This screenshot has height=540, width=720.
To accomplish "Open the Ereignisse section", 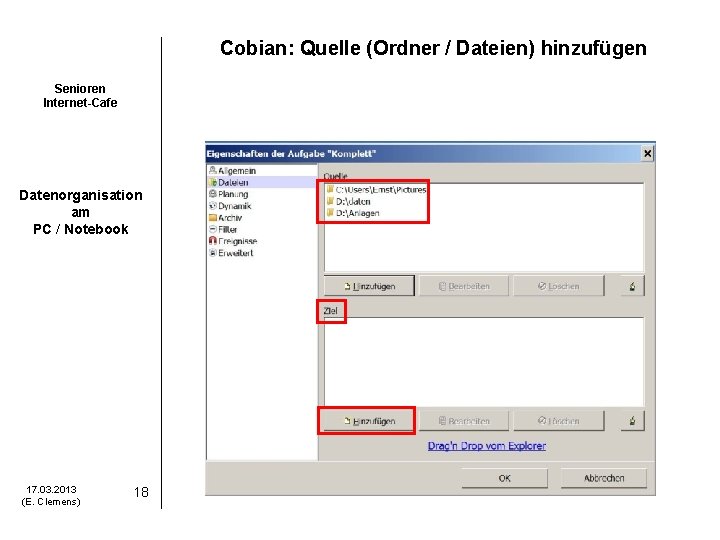I will [x=233, y=241].
